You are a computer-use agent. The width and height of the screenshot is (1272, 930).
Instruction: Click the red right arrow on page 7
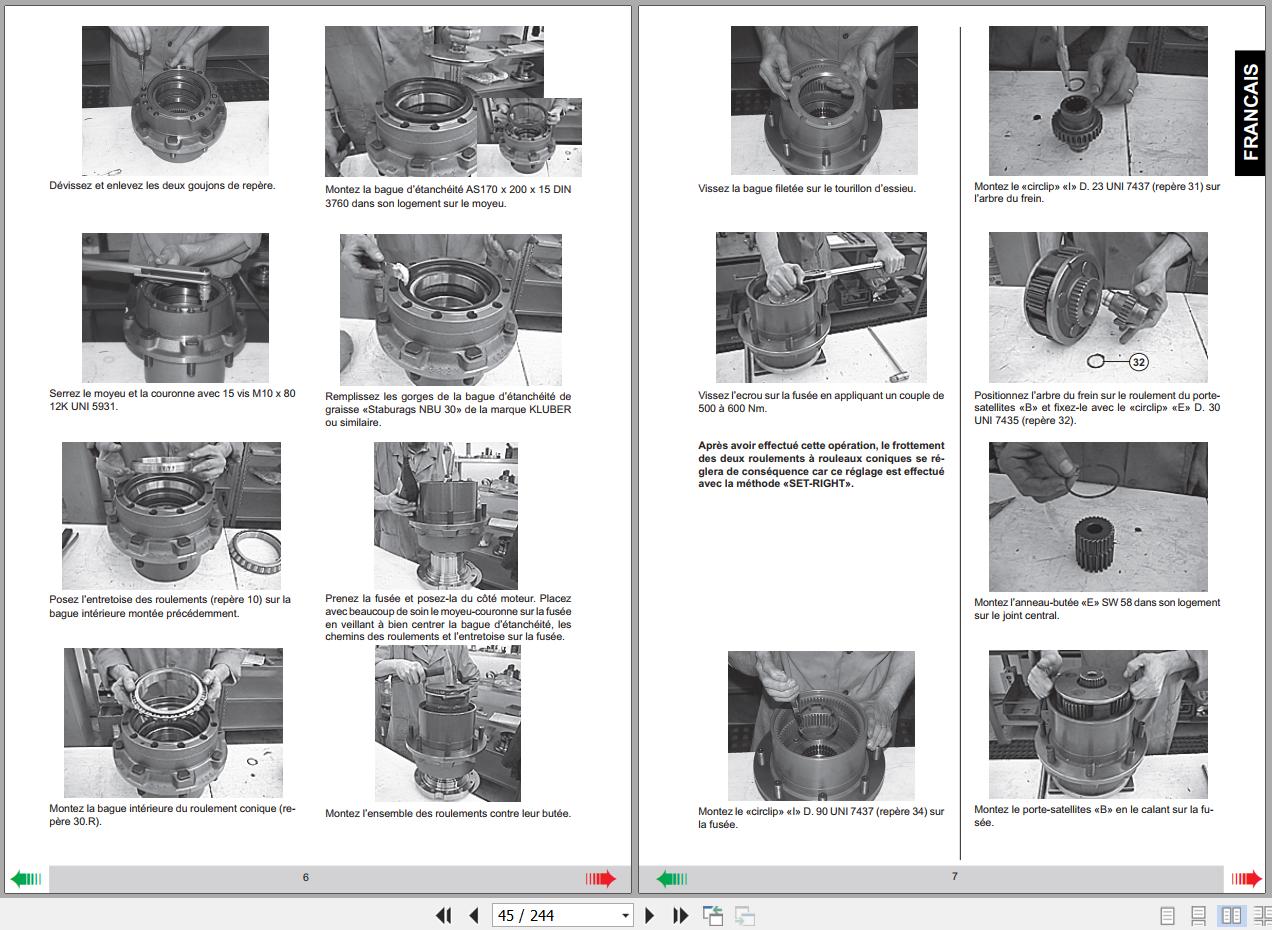pos(1247,879)
